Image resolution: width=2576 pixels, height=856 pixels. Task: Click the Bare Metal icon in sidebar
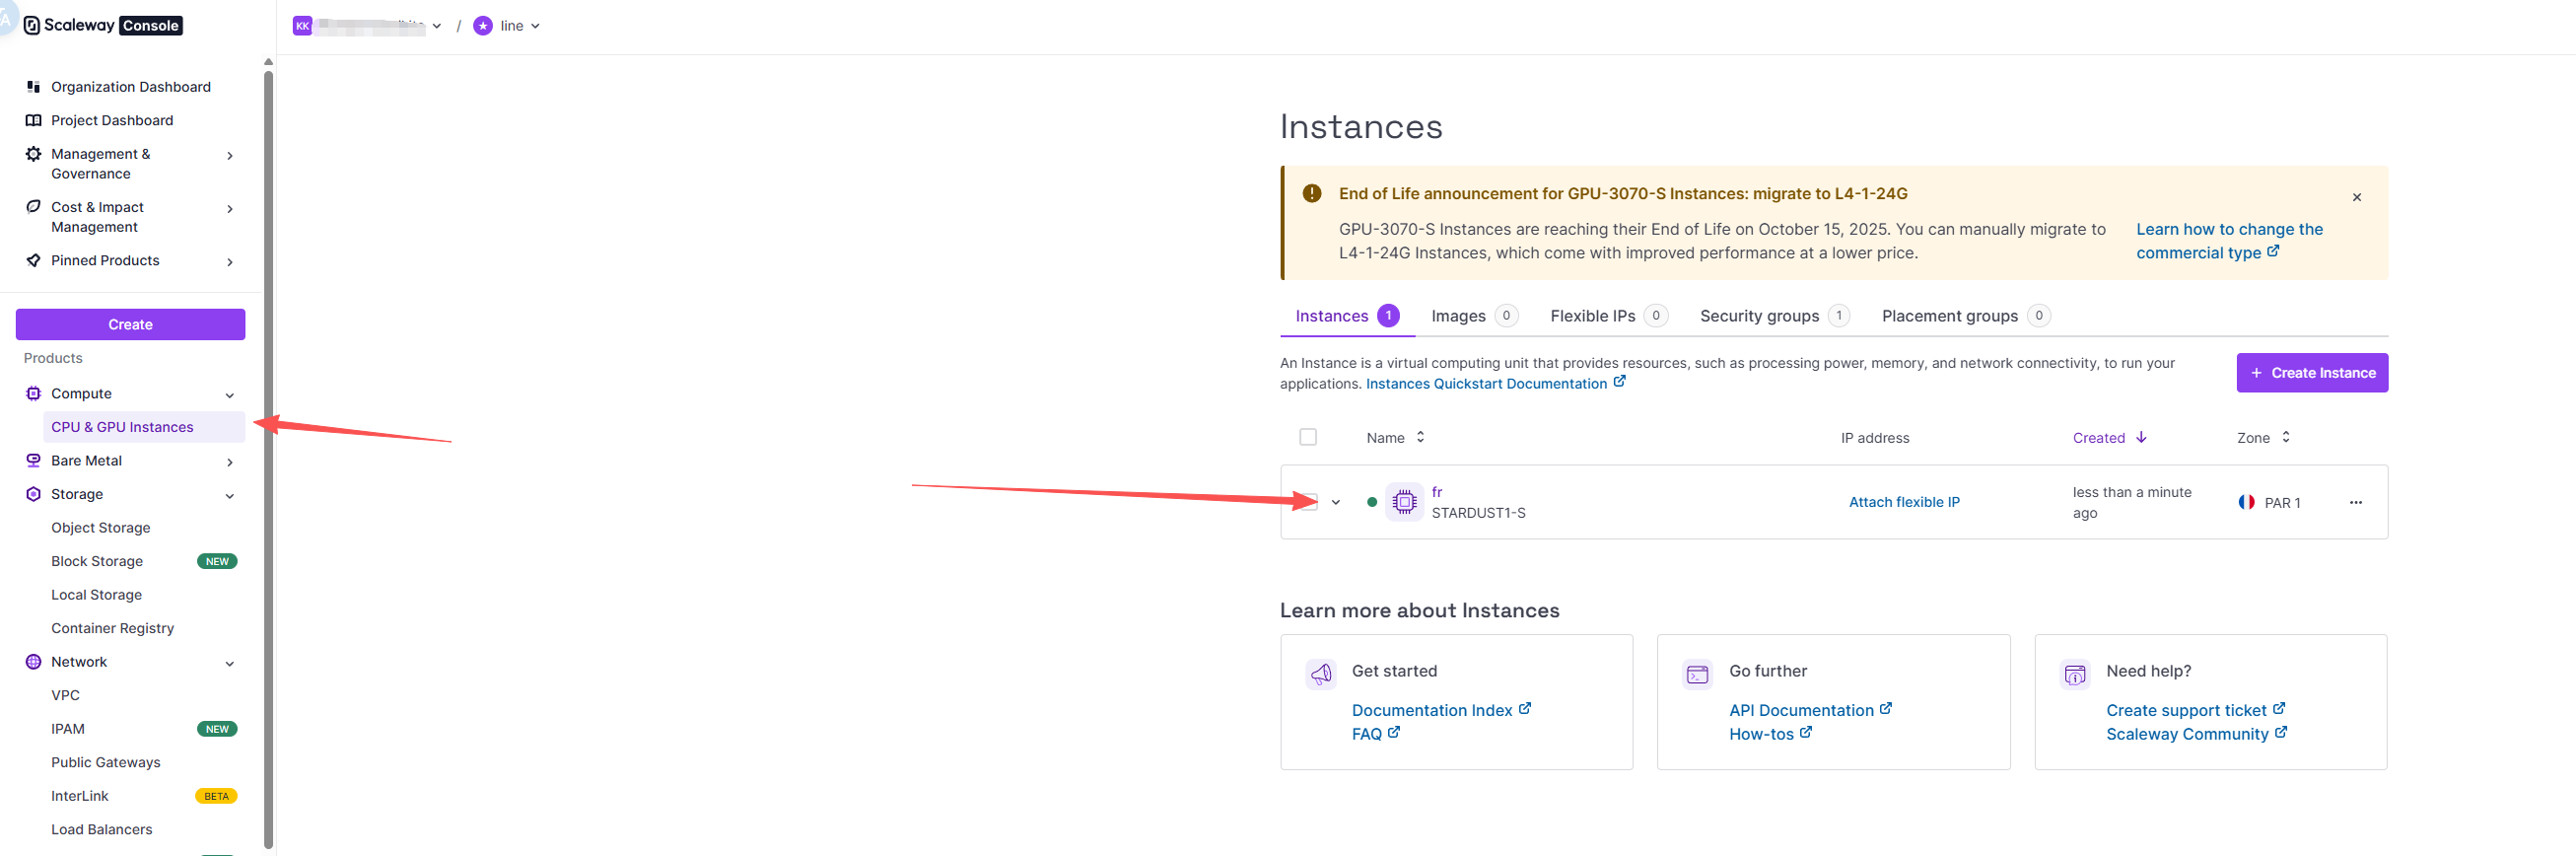click(33, 461)
